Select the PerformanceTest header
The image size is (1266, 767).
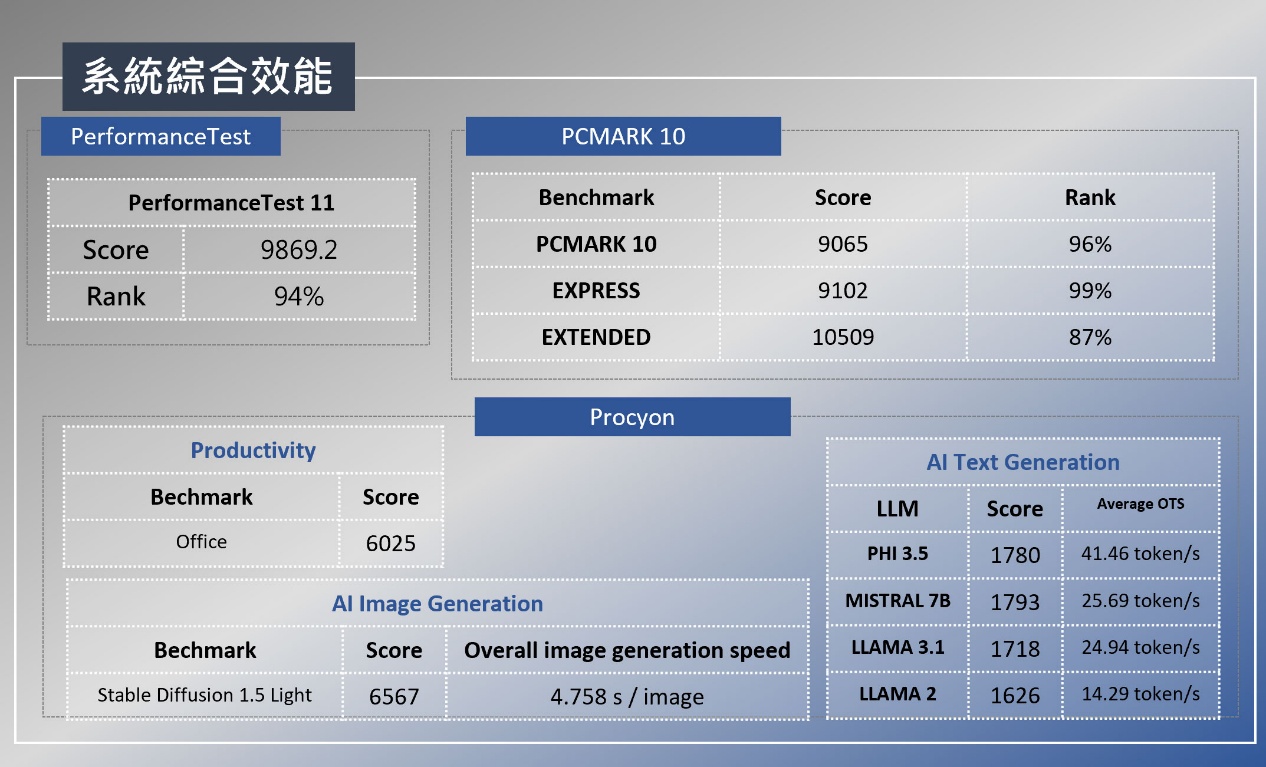(x=160, y=136)
